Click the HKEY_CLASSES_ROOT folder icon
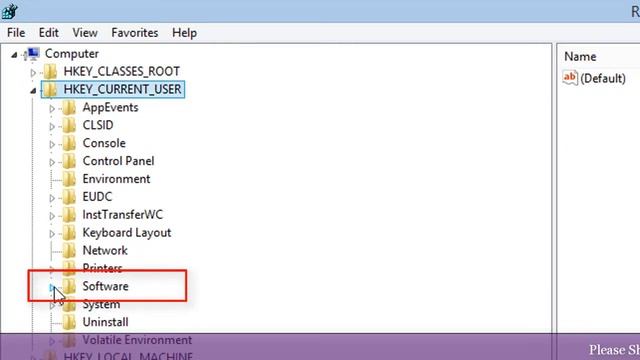 point(51,72)
